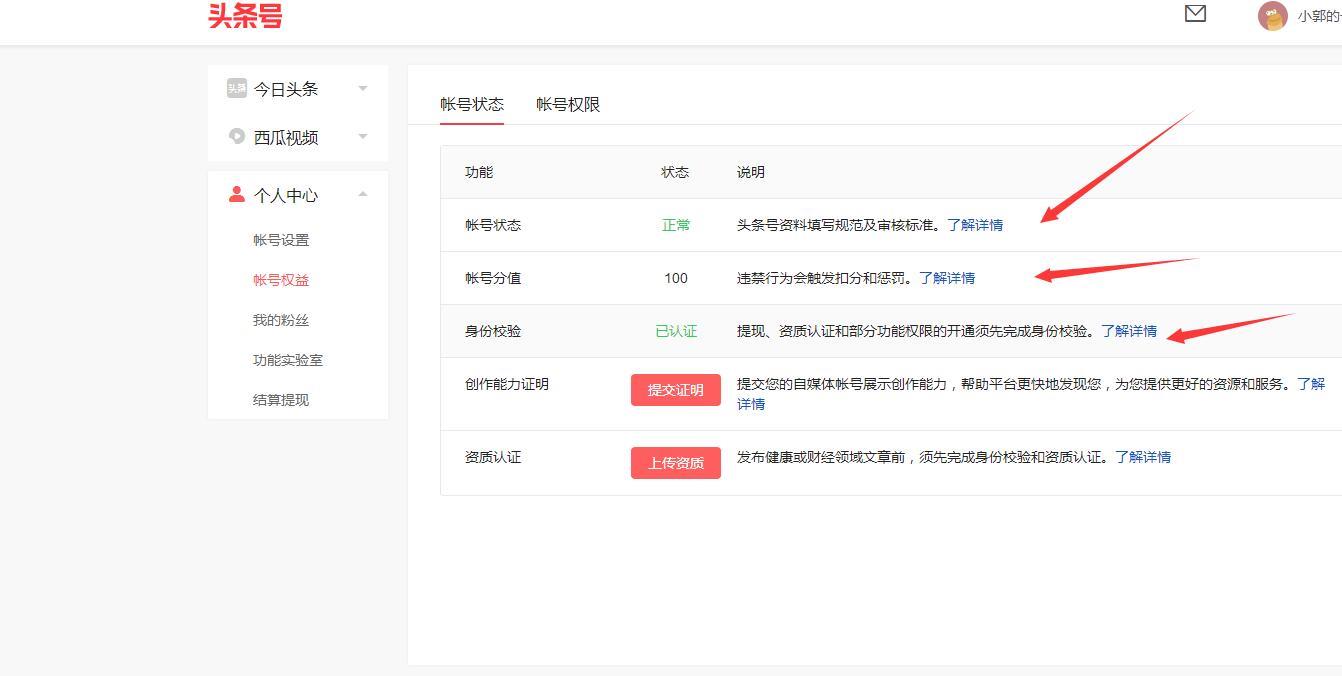The image size is (1342, 676).
Task: Open 了解详情 link in 资质认证 row
Action: coord(1143,457)
